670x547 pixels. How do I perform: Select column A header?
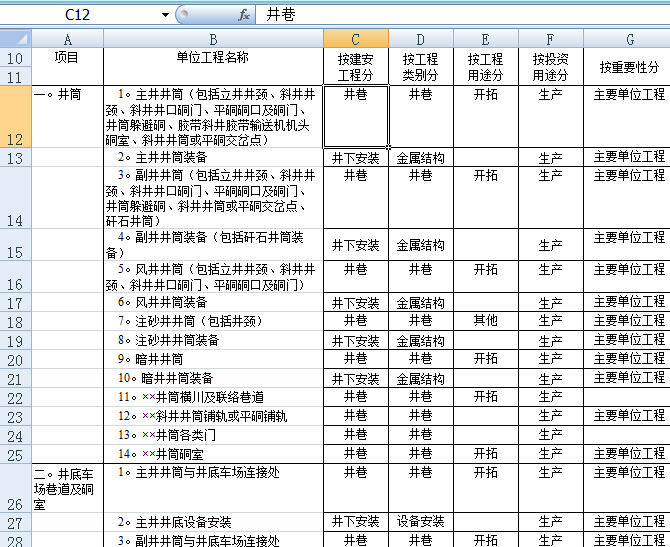[x=68, y=39]
